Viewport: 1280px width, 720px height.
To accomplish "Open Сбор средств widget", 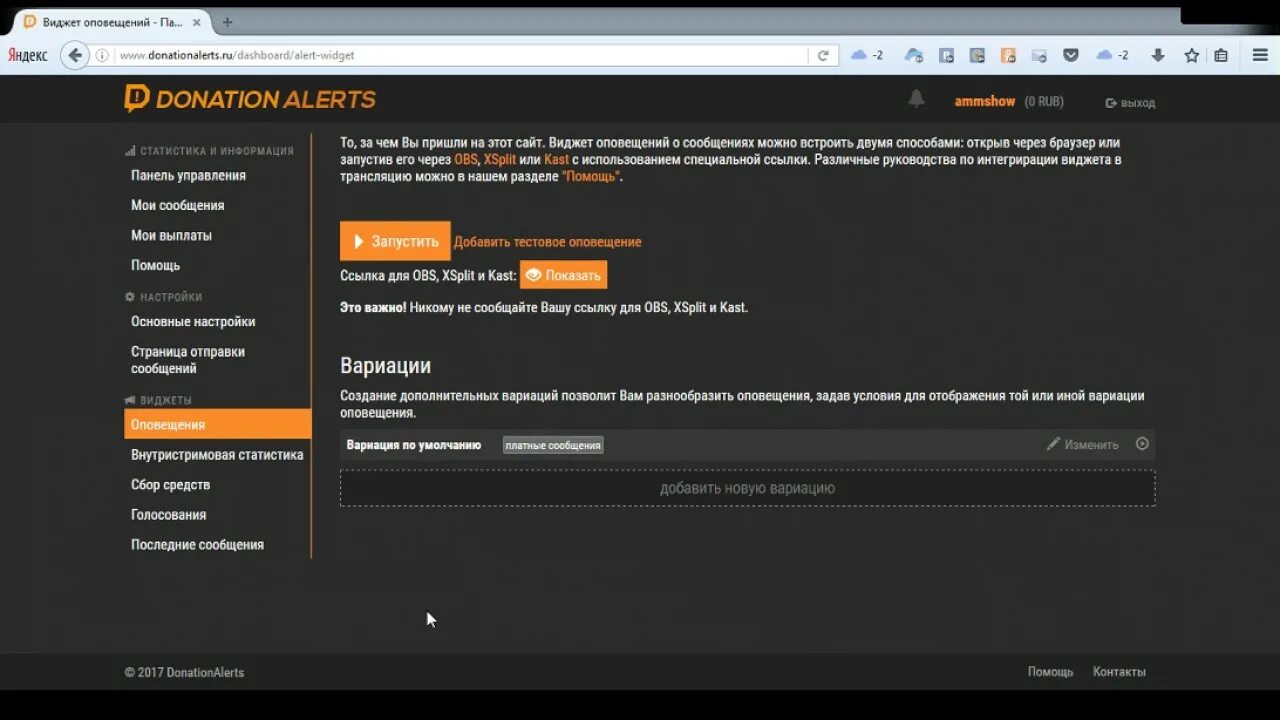I will tap(170, 484).
